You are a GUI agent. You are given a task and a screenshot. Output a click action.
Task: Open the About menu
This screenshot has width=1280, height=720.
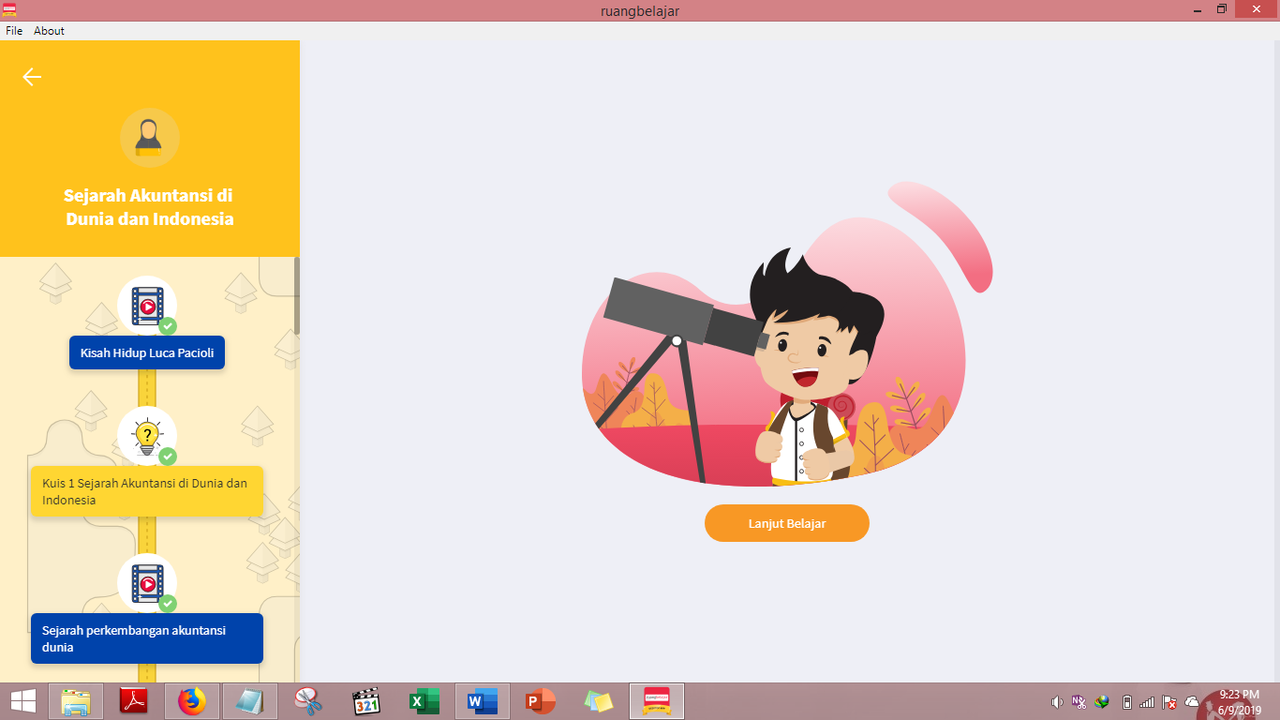tap(49, 31)
